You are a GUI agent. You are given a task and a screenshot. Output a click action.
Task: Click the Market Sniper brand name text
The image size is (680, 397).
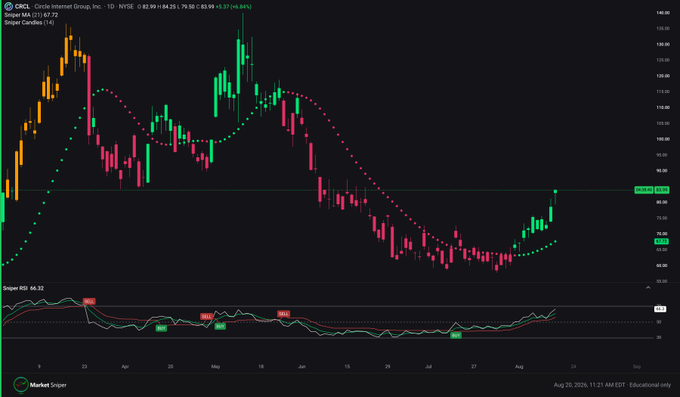point(48,385)
